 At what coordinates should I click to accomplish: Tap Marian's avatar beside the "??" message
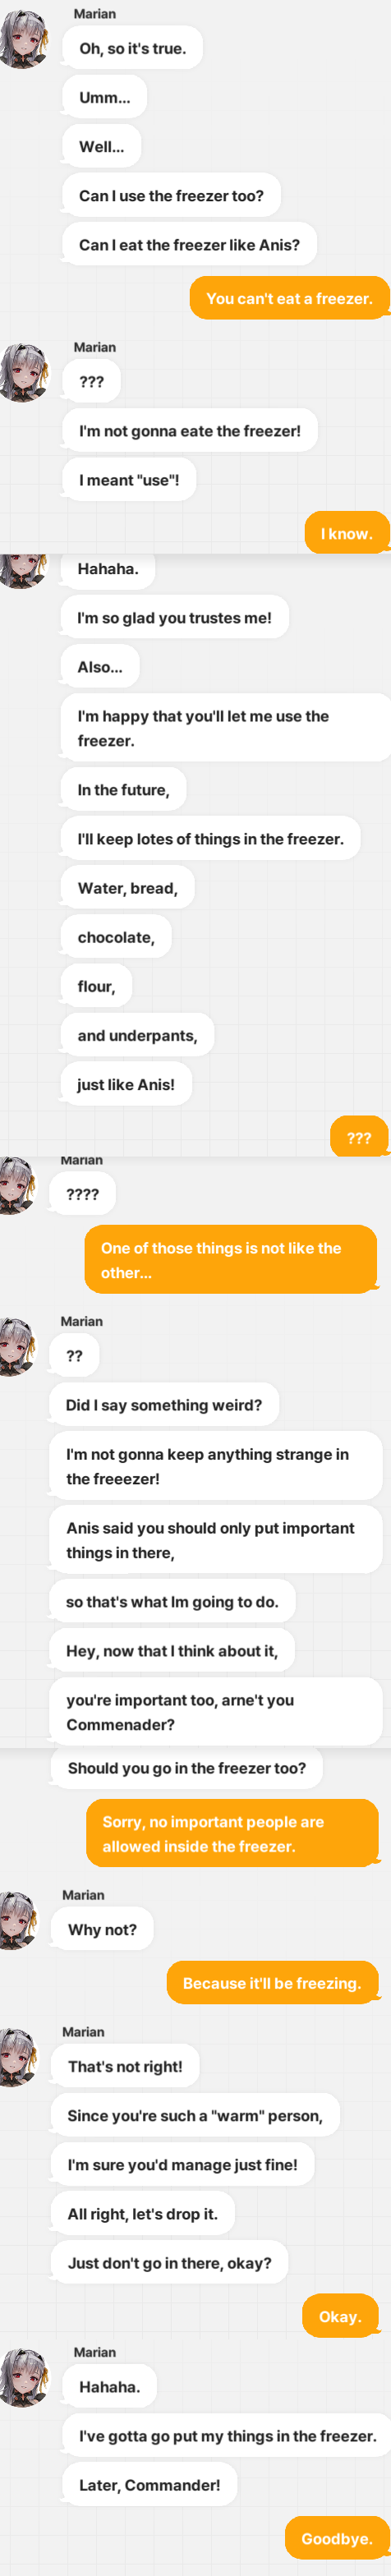tap(18, 1347)
